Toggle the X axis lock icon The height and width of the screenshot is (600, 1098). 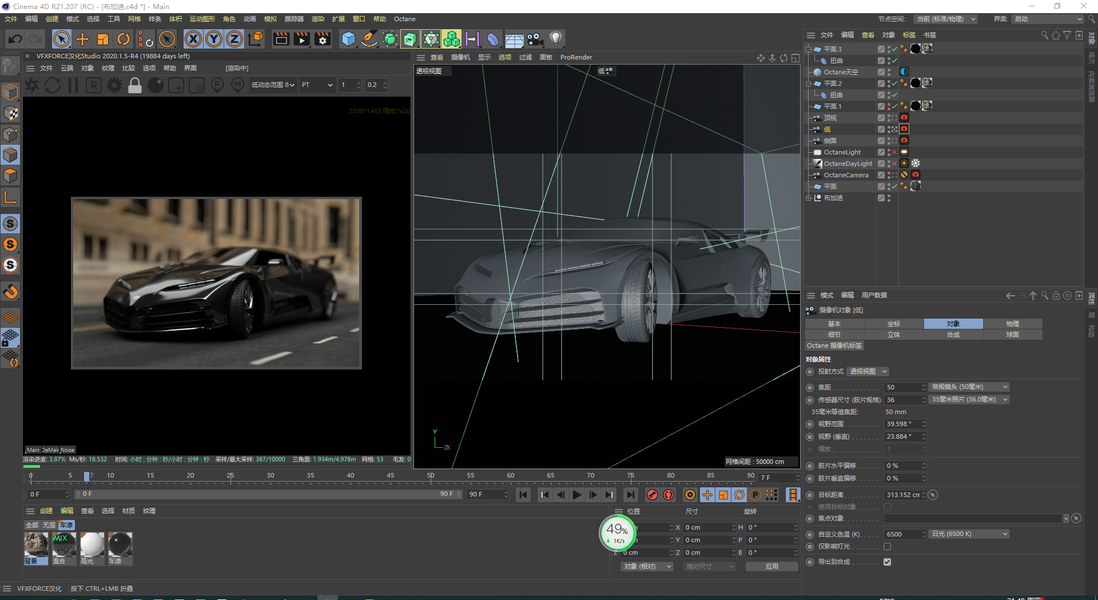[193, 39]
